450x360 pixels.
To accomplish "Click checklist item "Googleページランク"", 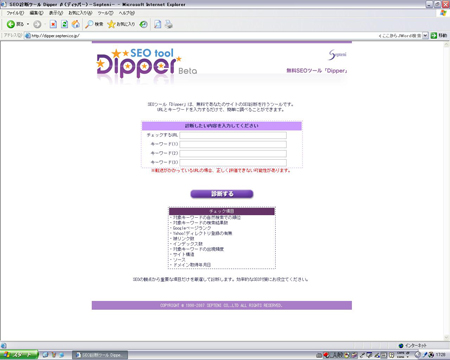I will (x=192, y=228).
